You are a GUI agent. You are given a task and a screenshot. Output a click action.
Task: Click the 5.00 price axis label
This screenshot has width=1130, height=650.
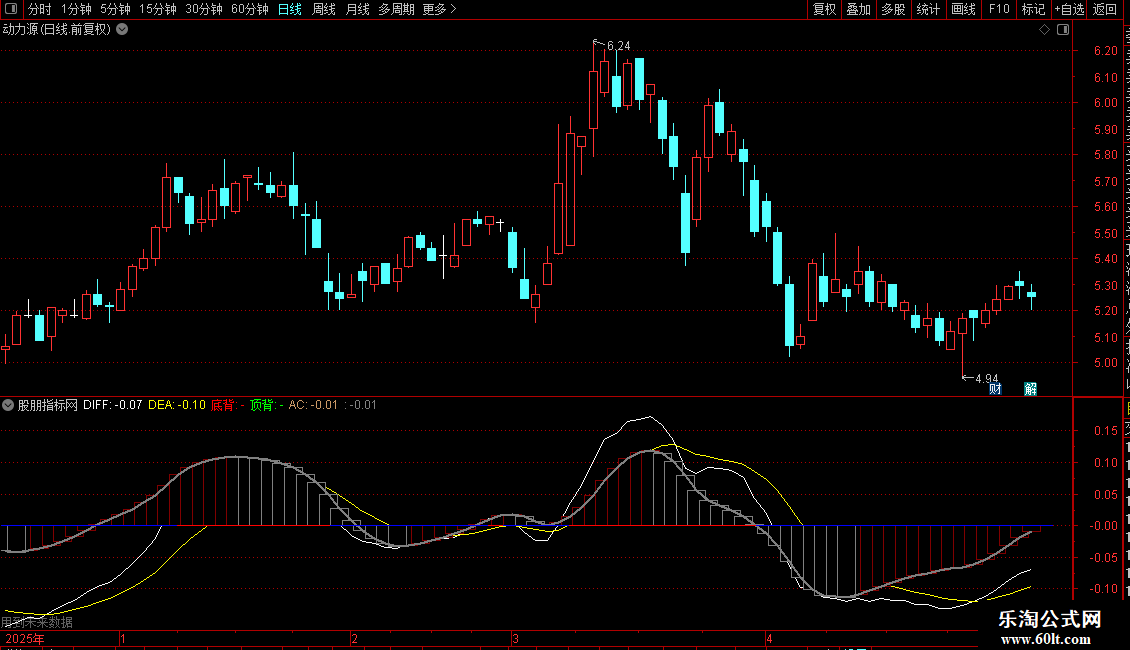coord(1105,363)
